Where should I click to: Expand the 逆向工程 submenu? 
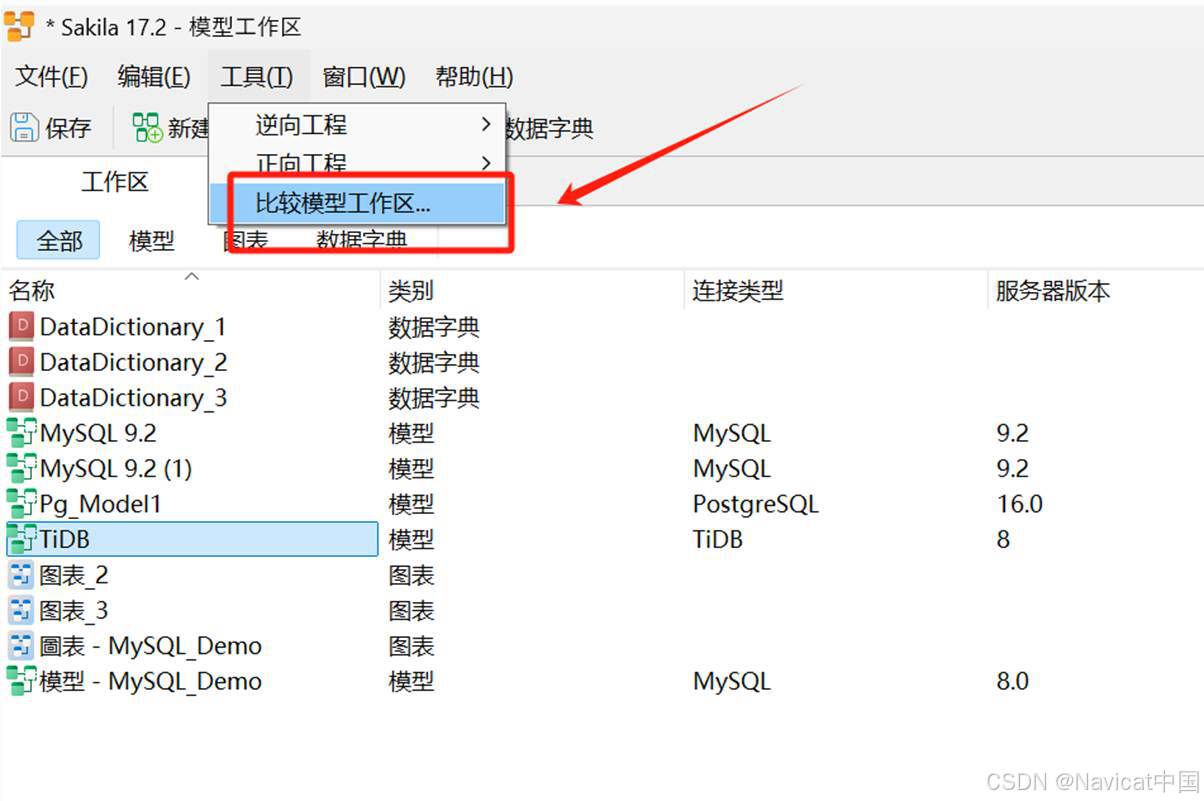tap(357, 125)
